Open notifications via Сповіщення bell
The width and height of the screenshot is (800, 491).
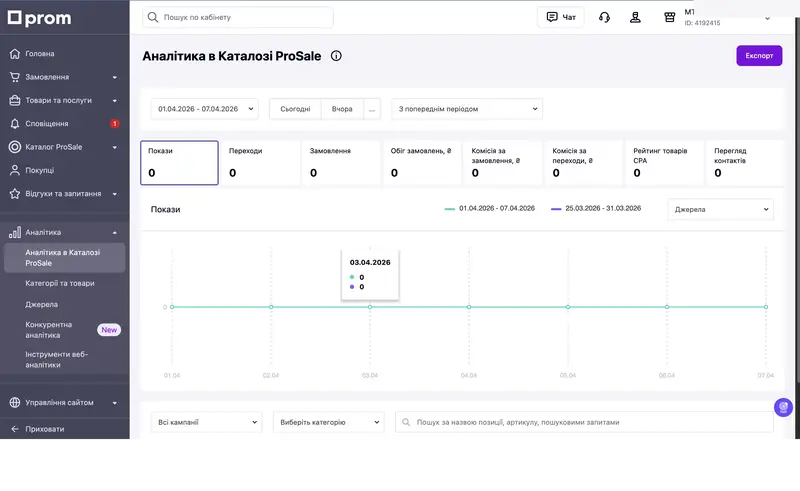(47, 124)
